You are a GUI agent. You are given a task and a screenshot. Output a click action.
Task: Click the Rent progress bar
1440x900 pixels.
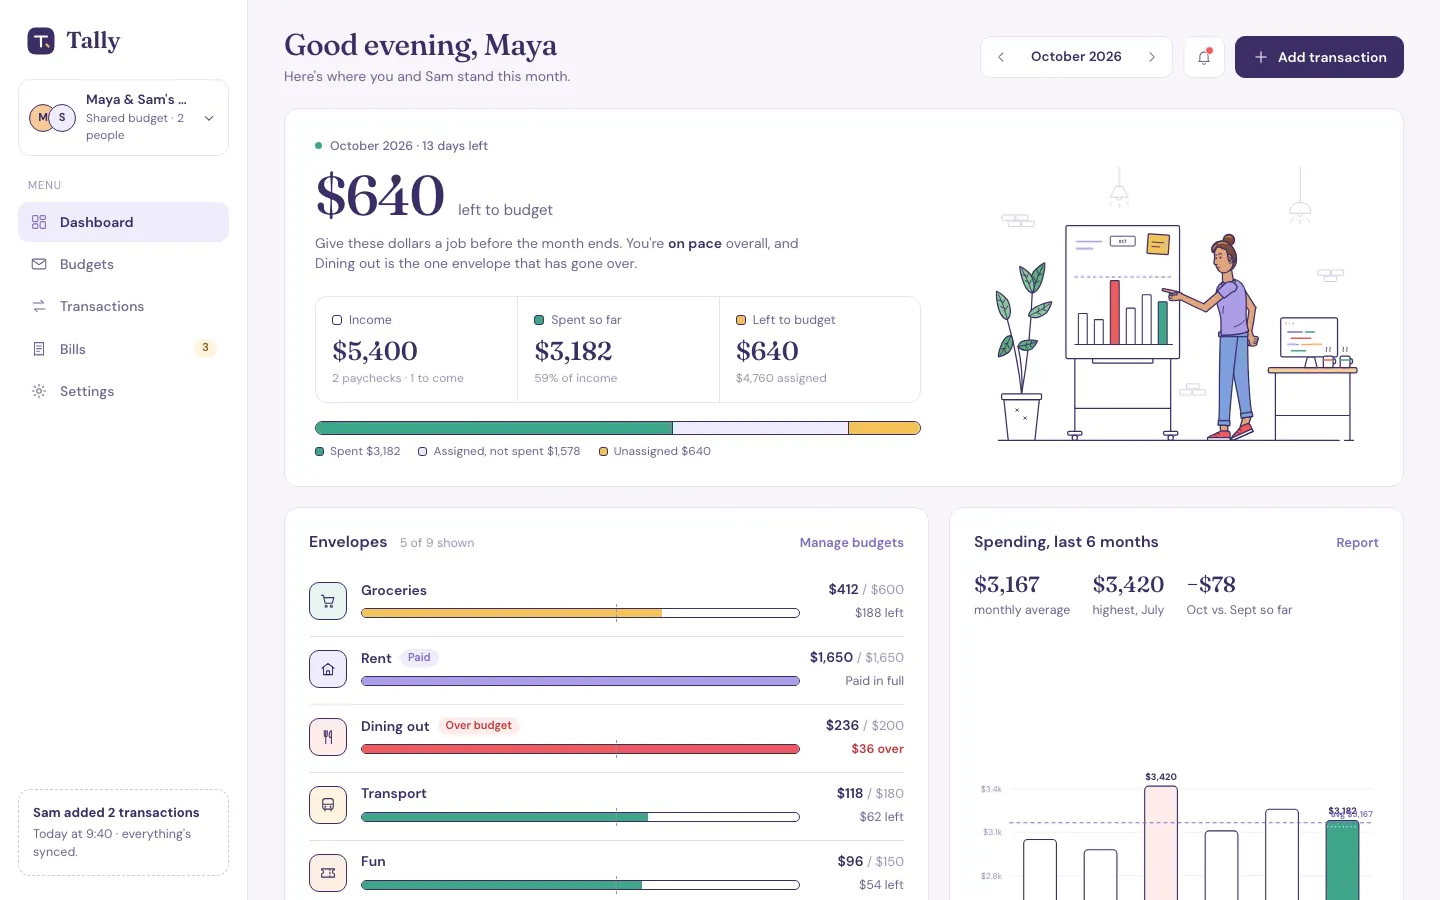(x=580, y=681)
